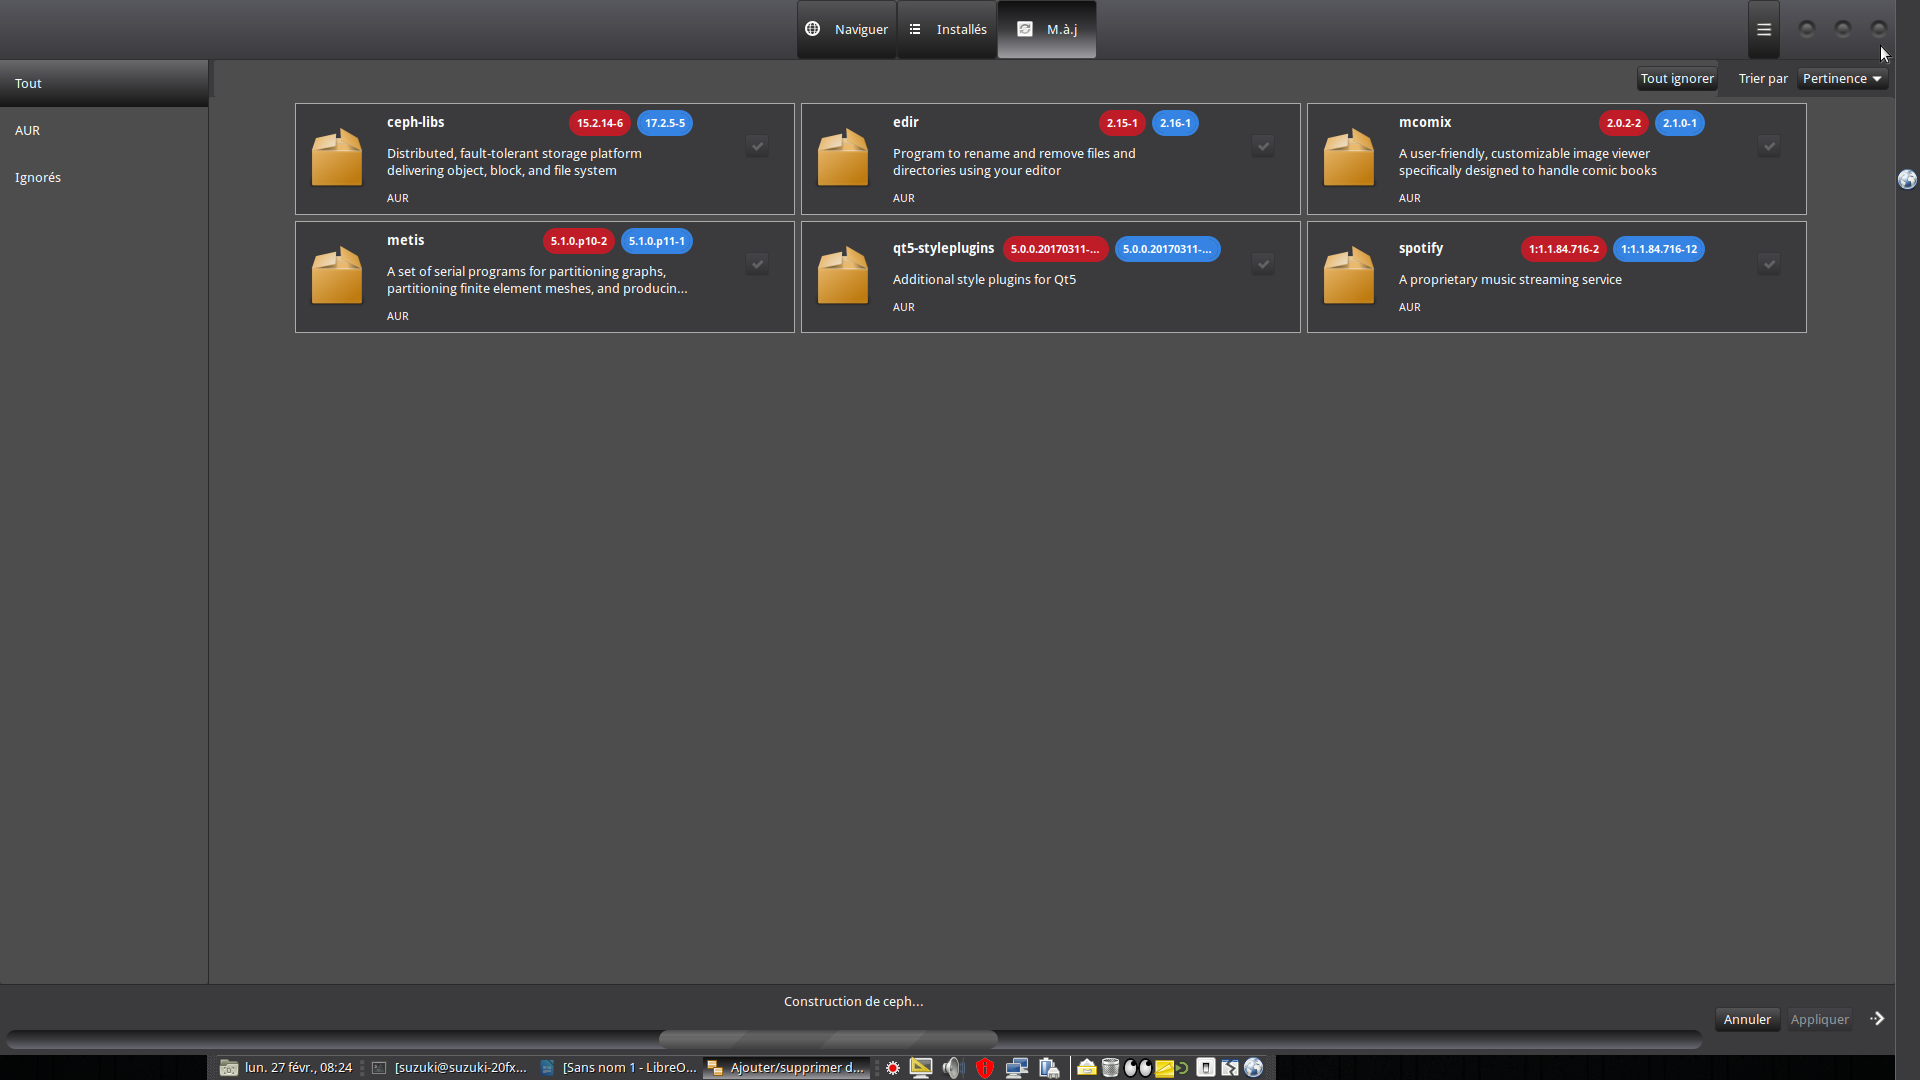Viewport: 1920px width, 1080px height.
Task: Click metis new version 5.1.0.p11-1 badge
Action: 657,241
